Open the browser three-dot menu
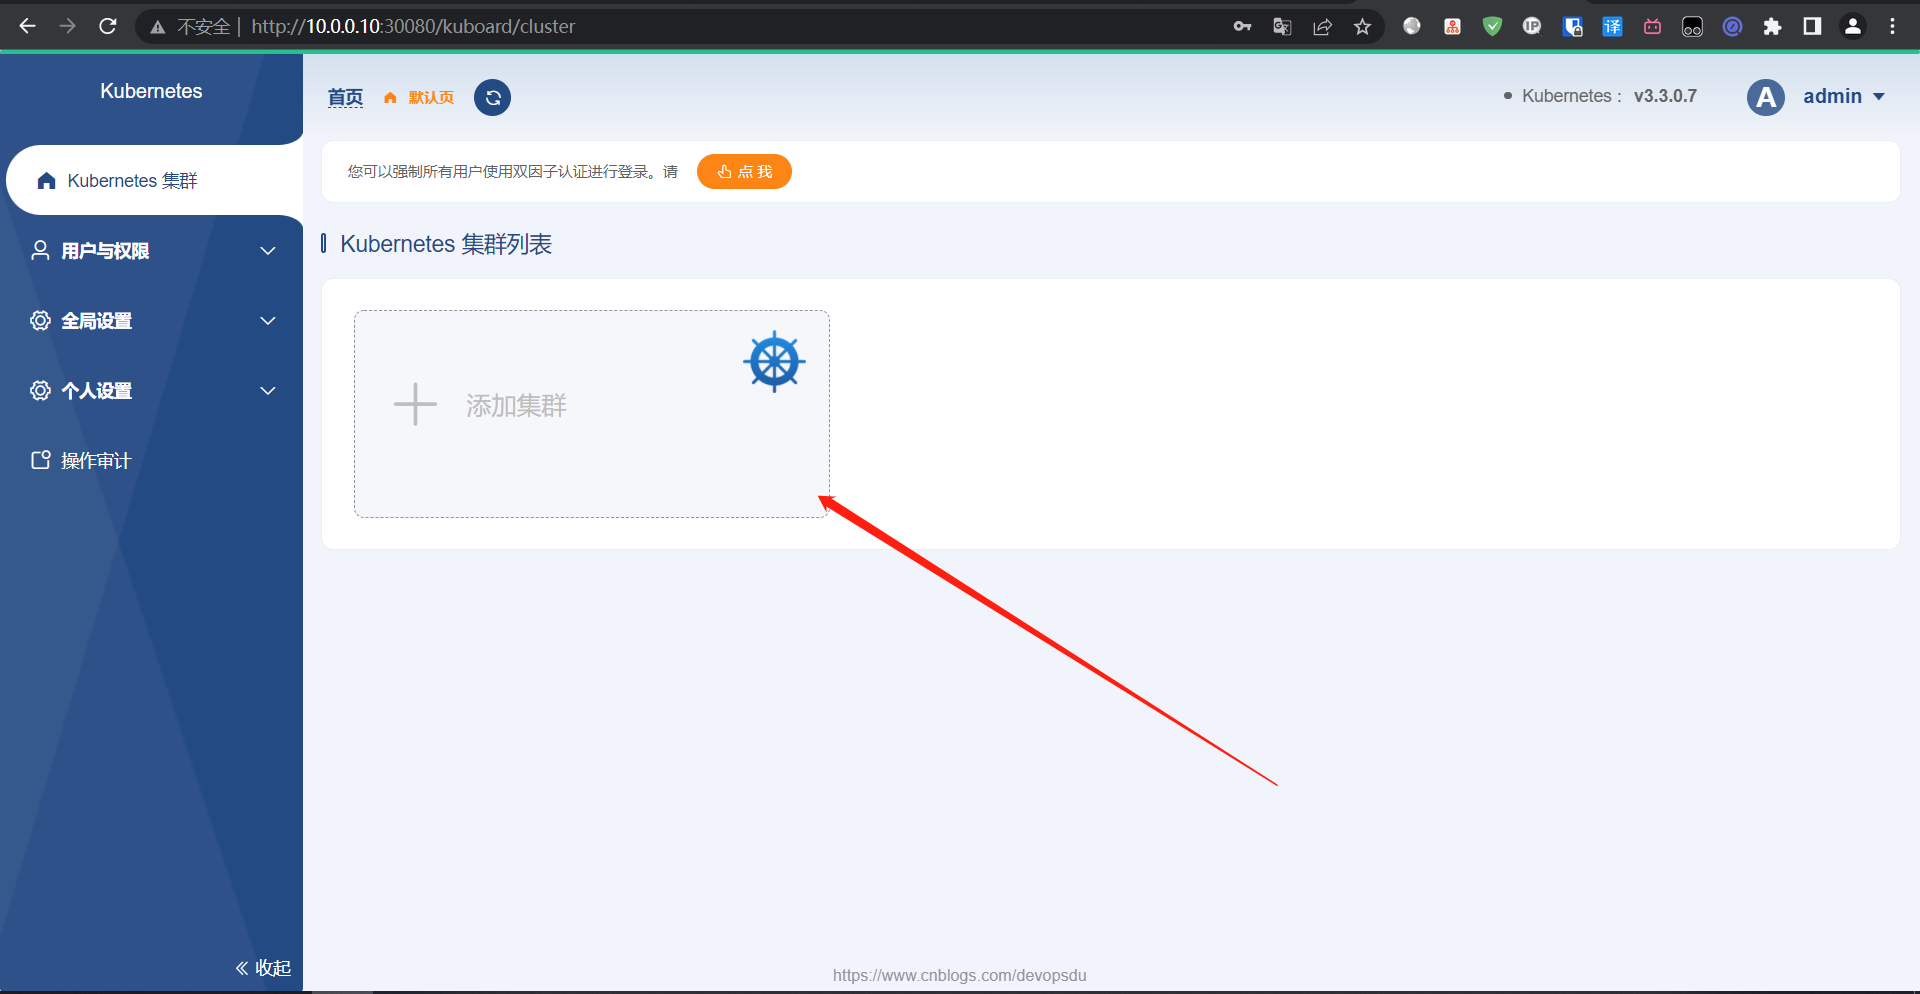 (x=1892, y=27)
